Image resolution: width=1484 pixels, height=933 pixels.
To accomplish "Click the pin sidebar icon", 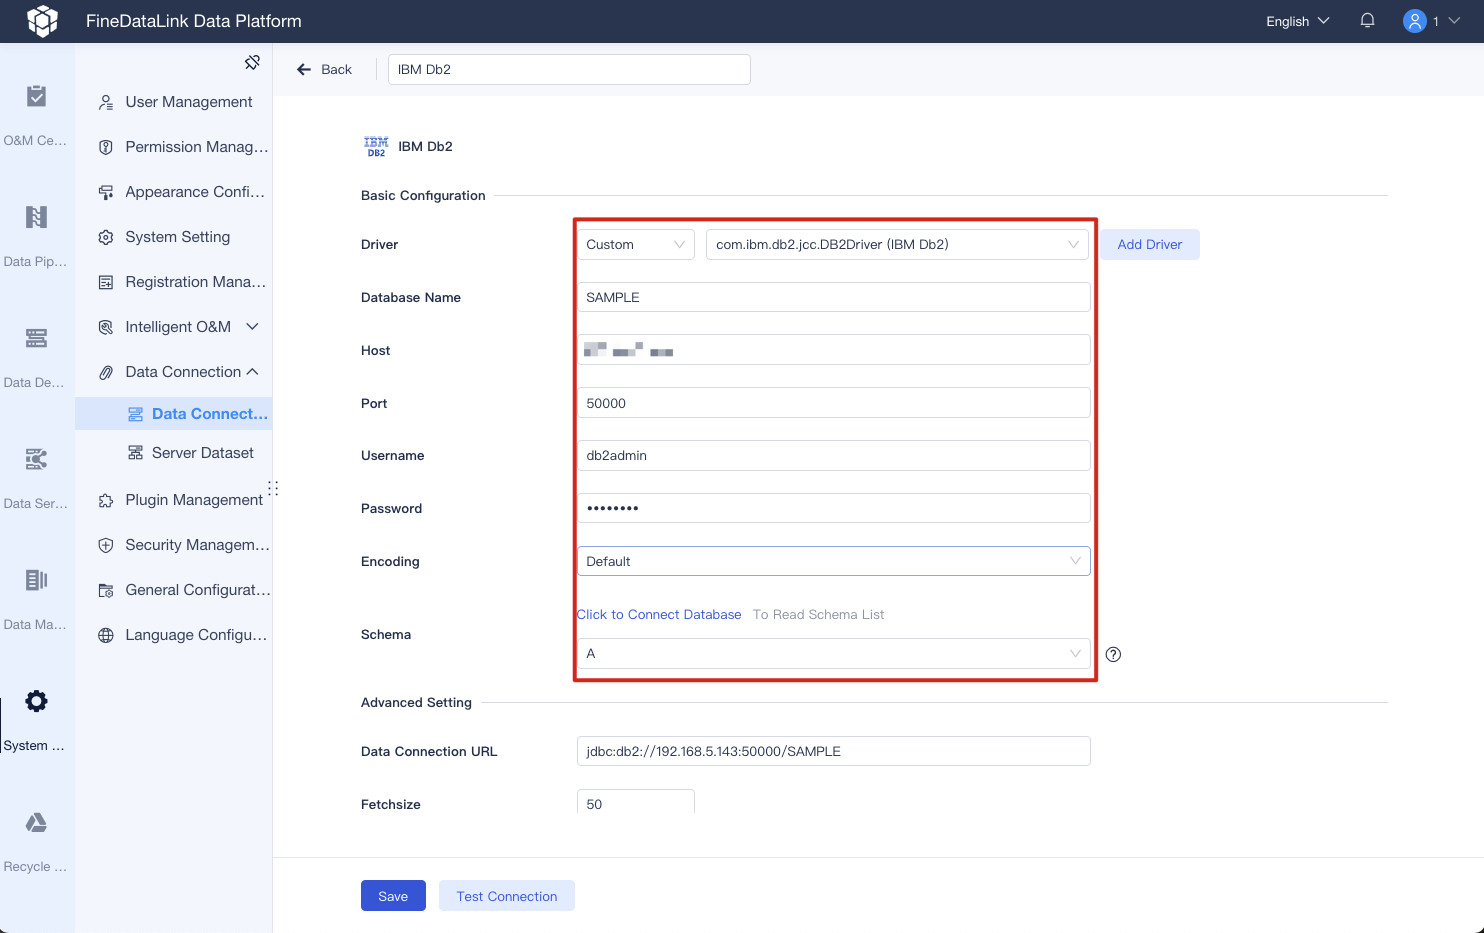I will point(252,62).
